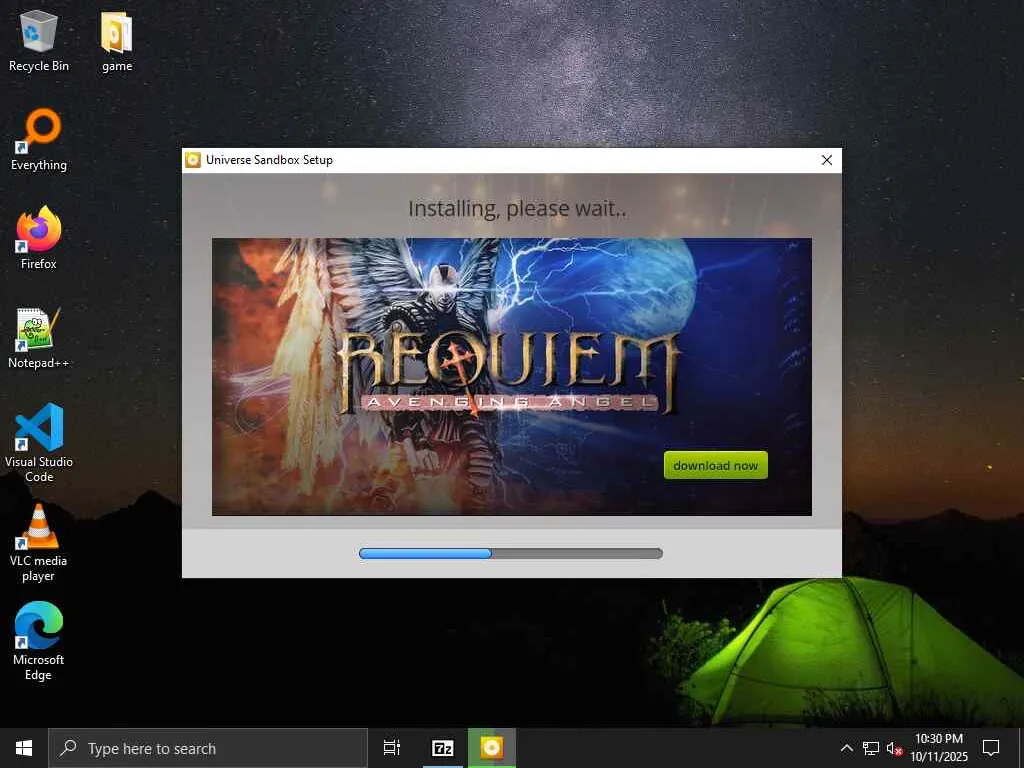Click the muted volume tray icon
This screenshot has height=768, width=1024.
(894, 748)
